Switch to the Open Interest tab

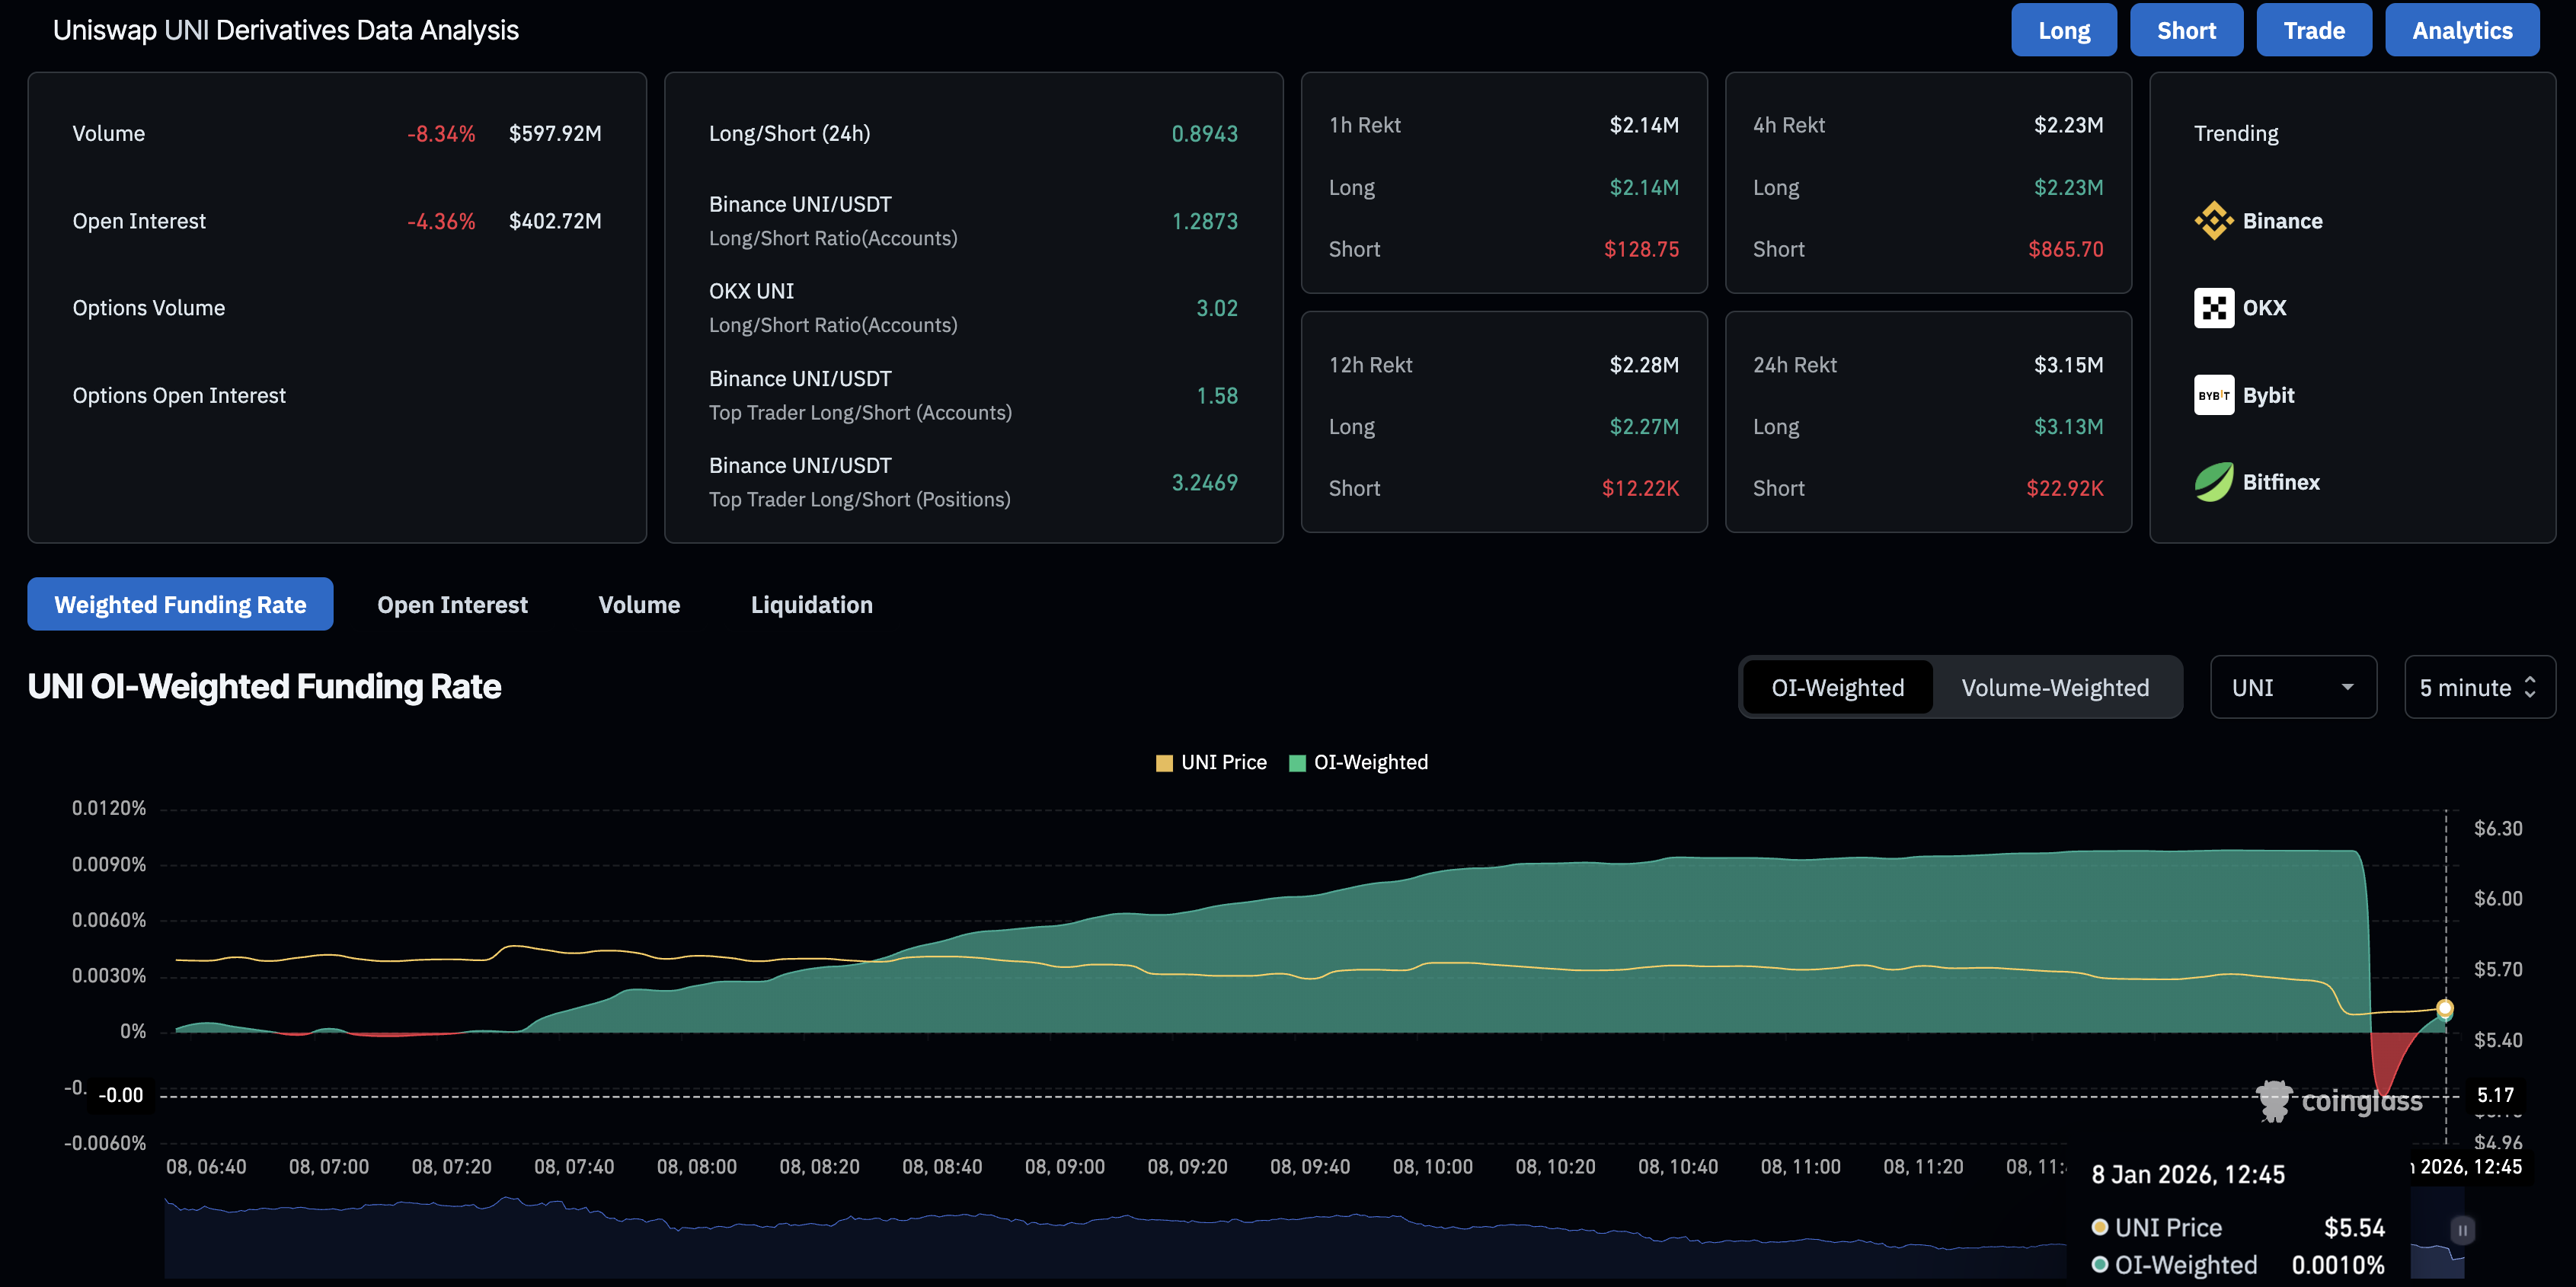(452, 604)
